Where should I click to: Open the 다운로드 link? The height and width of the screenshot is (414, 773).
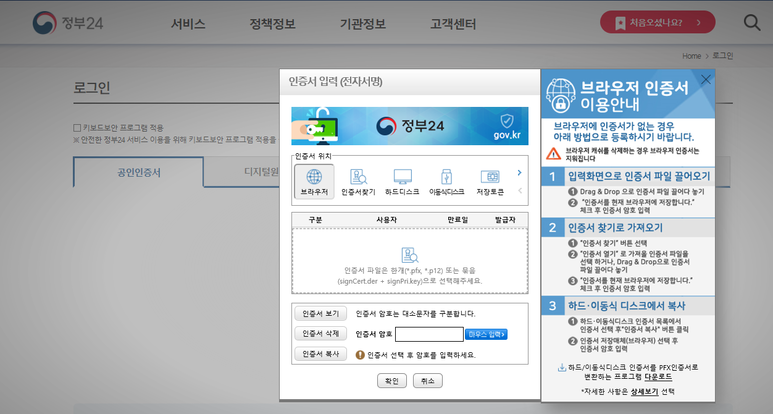pos(658,377)
